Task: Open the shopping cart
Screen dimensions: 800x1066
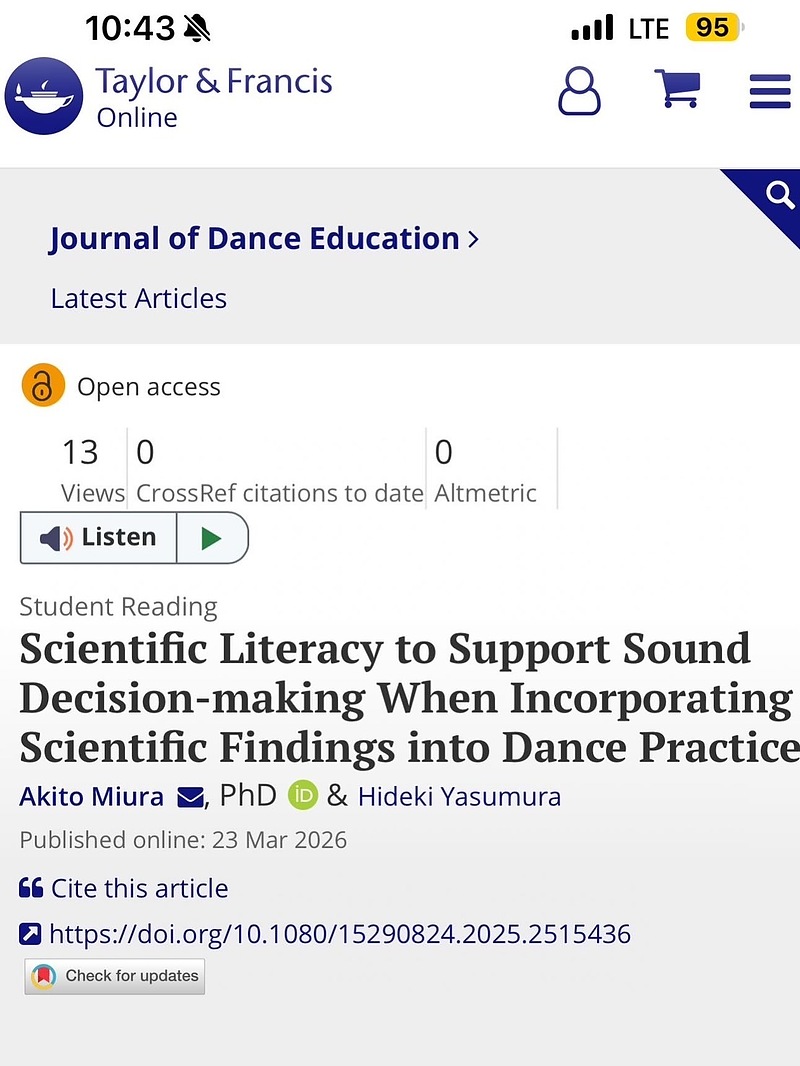Action: [676, 90]
